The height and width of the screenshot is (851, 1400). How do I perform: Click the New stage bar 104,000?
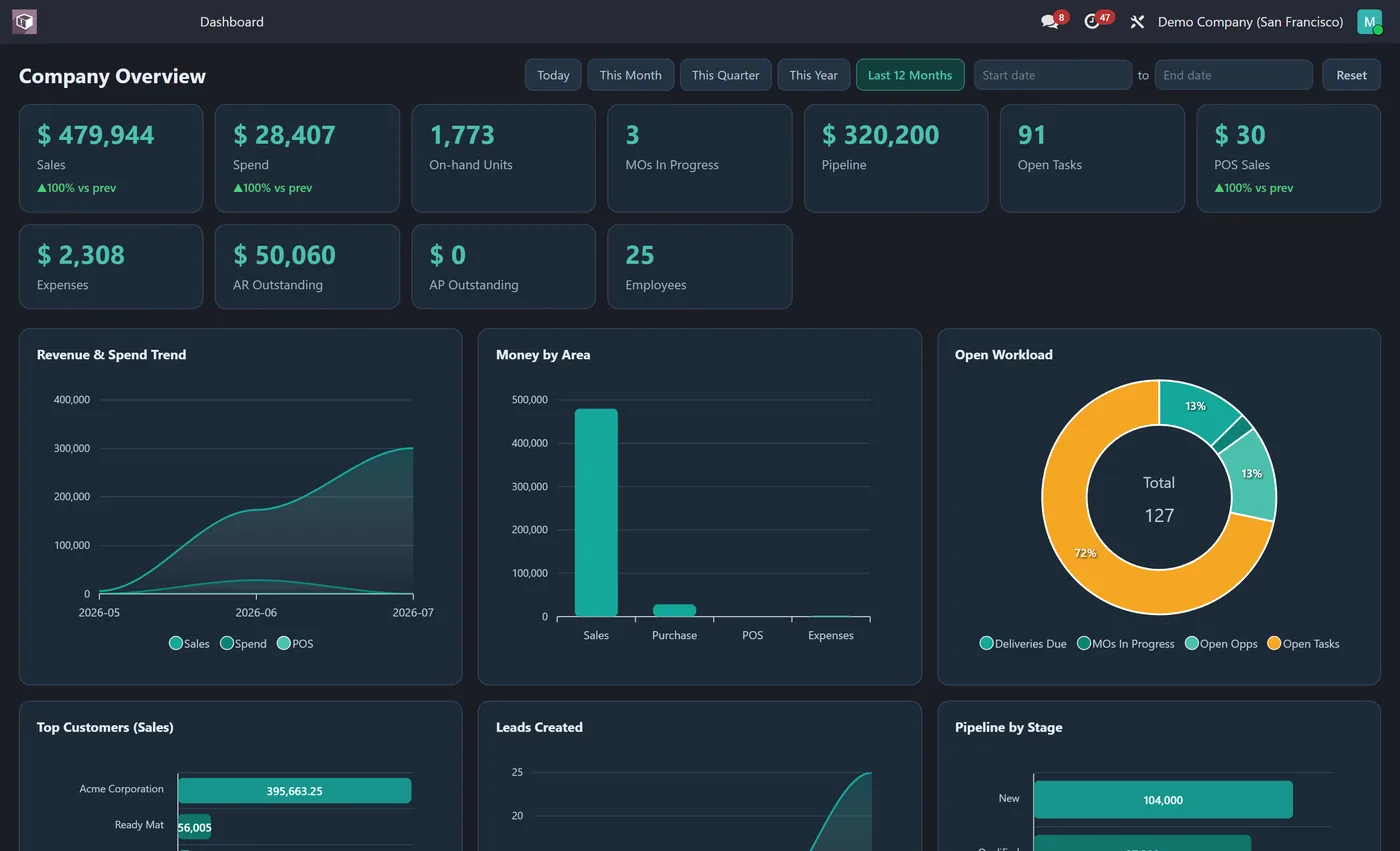(1163, 800)
